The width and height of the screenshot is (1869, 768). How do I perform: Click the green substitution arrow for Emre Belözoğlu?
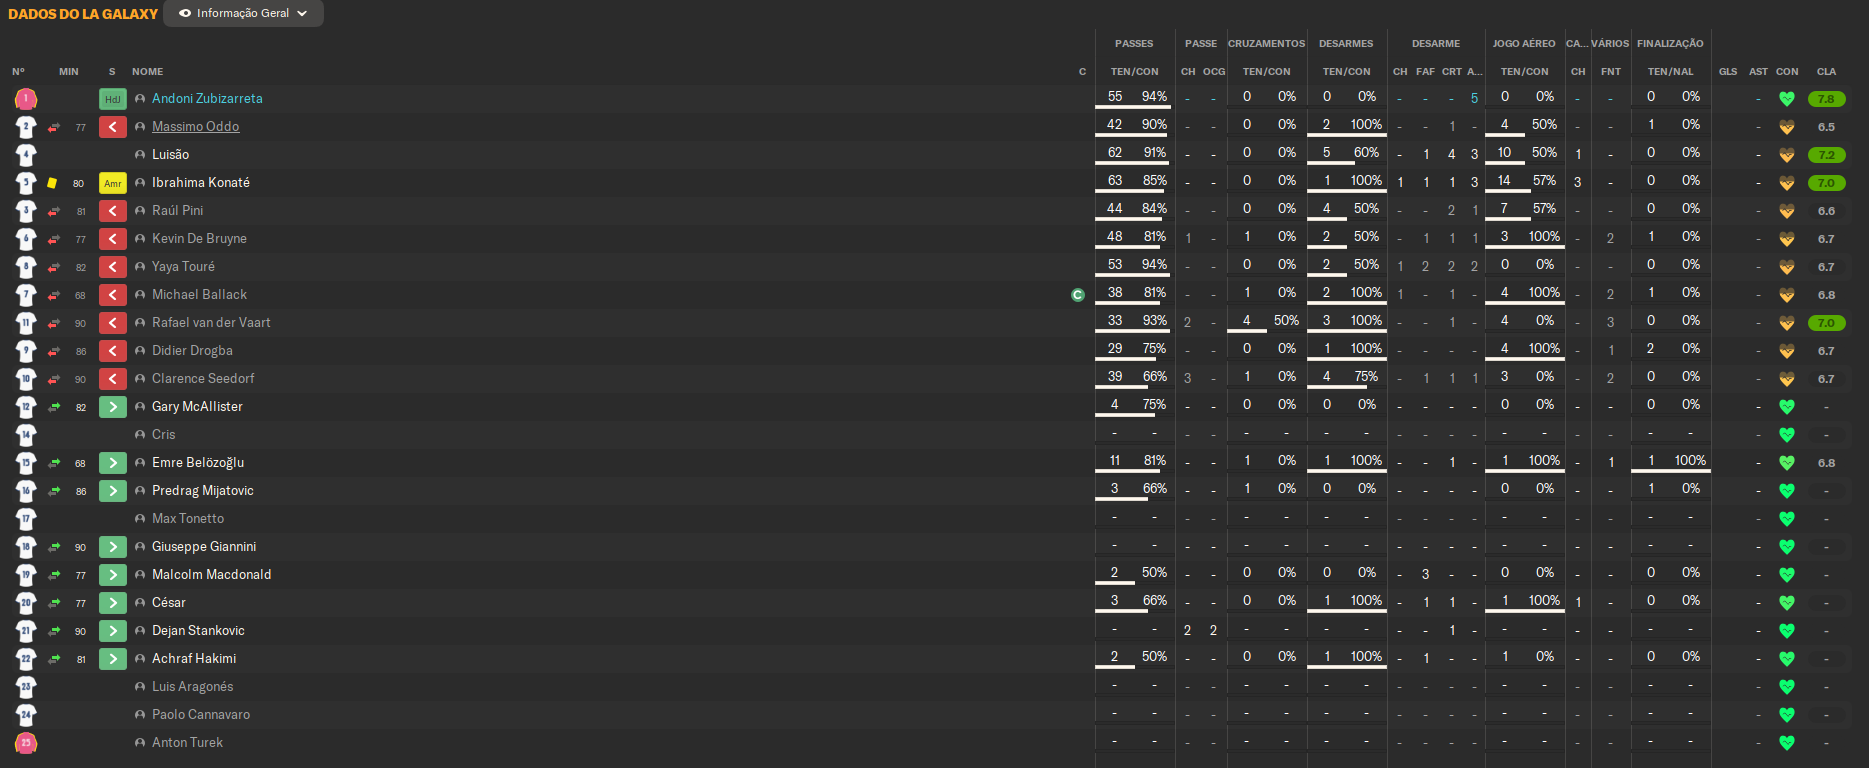pos(112,463)
